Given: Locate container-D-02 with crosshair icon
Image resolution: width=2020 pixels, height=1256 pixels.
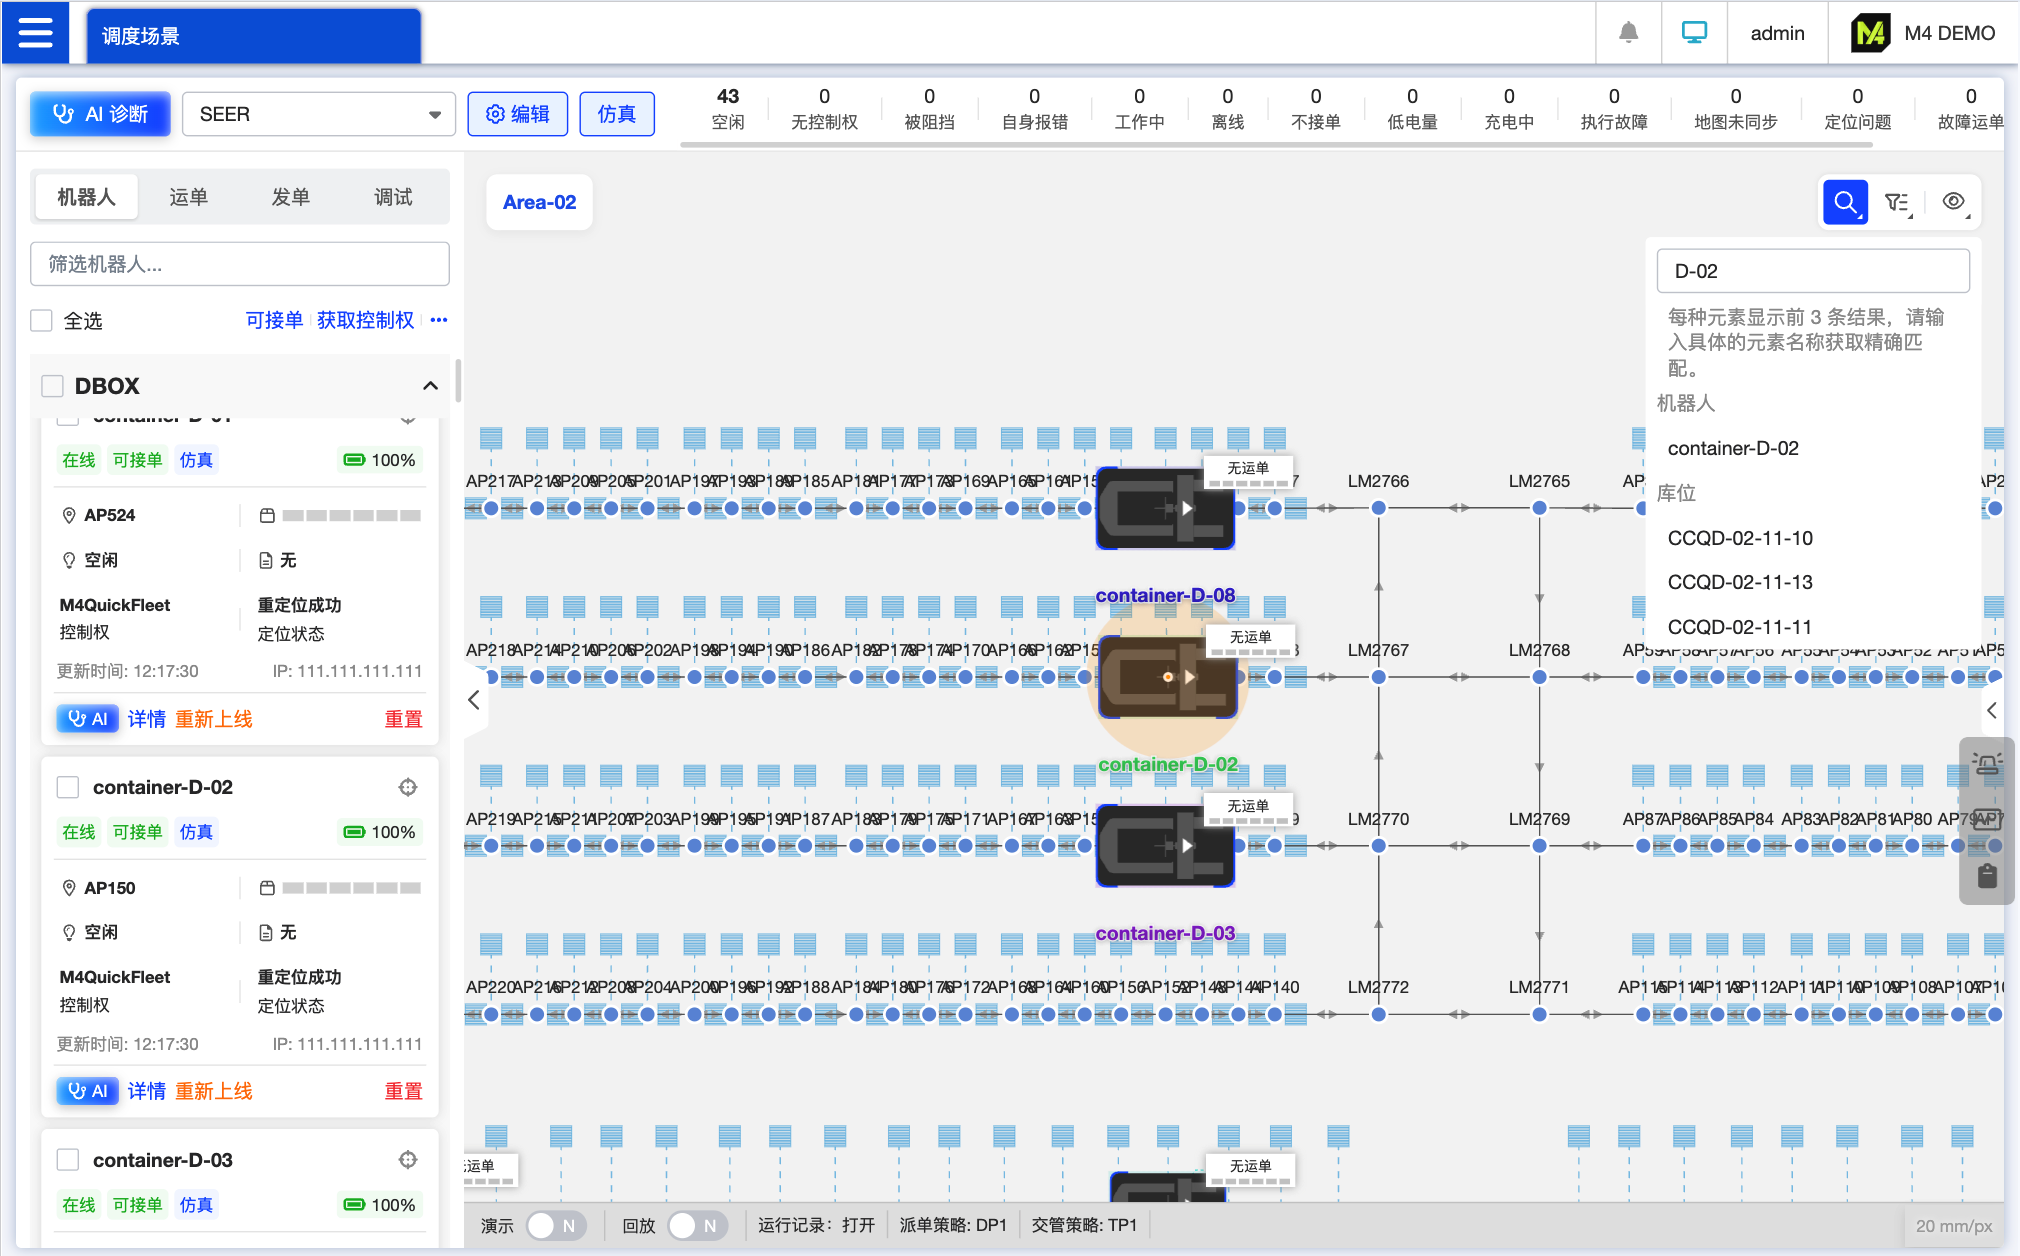Looking at the screenshot, I should coord(408,788).
